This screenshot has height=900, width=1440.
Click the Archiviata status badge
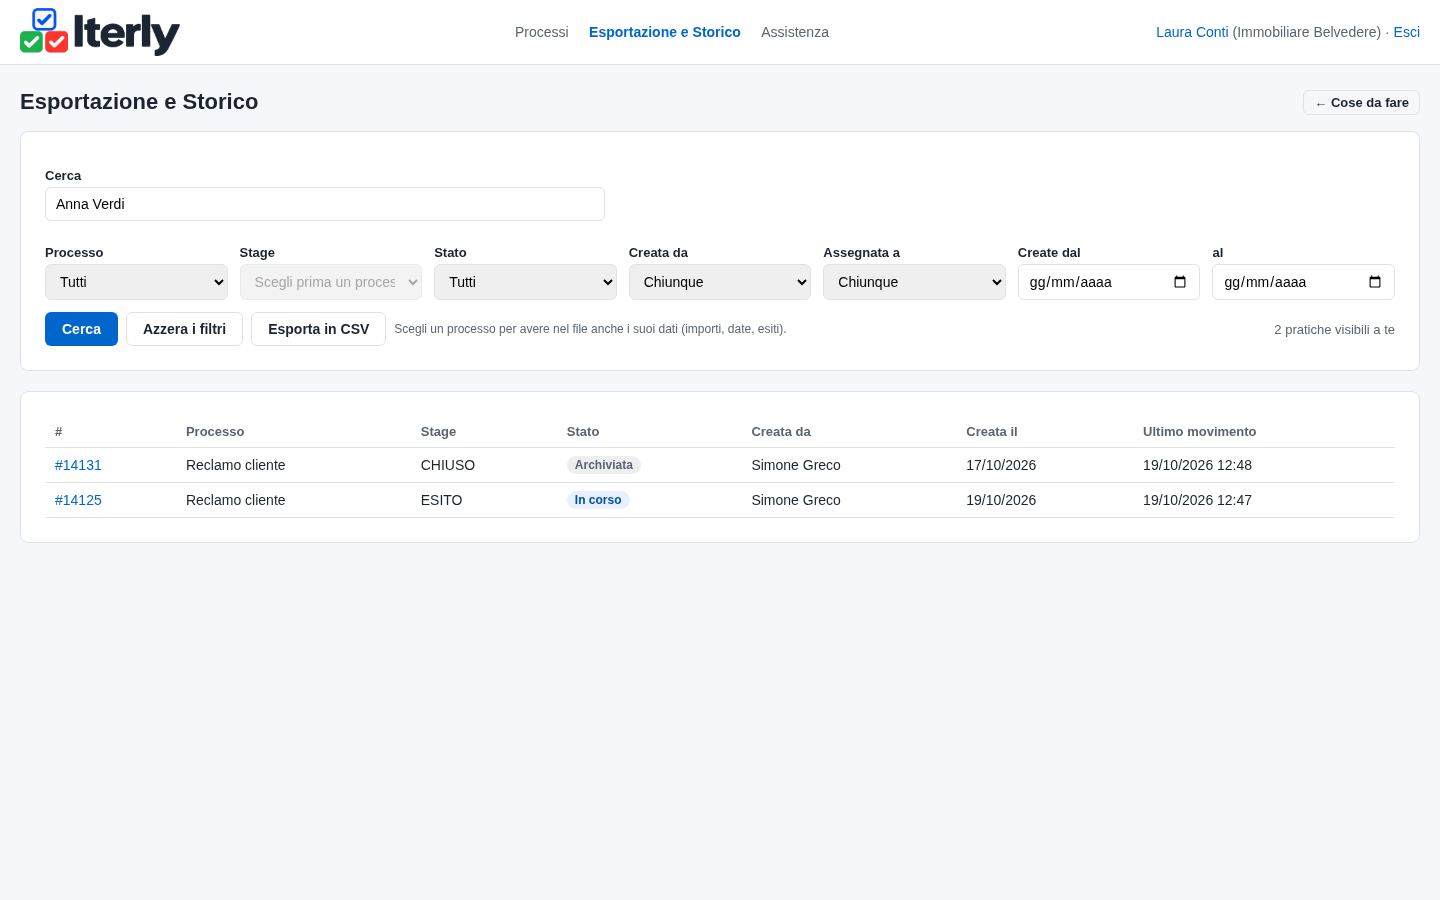pos(604,465)
